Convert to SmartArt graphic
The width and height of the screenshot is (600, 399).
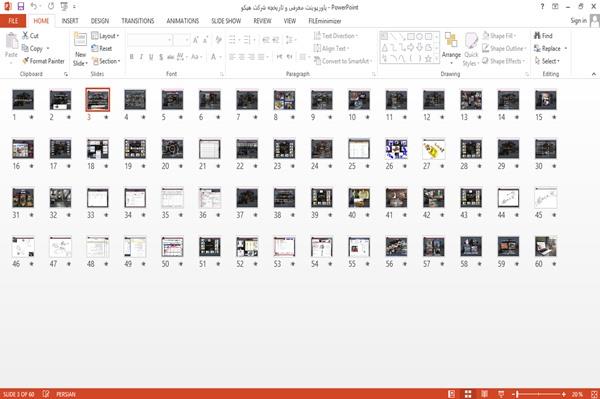click(342, 61)
